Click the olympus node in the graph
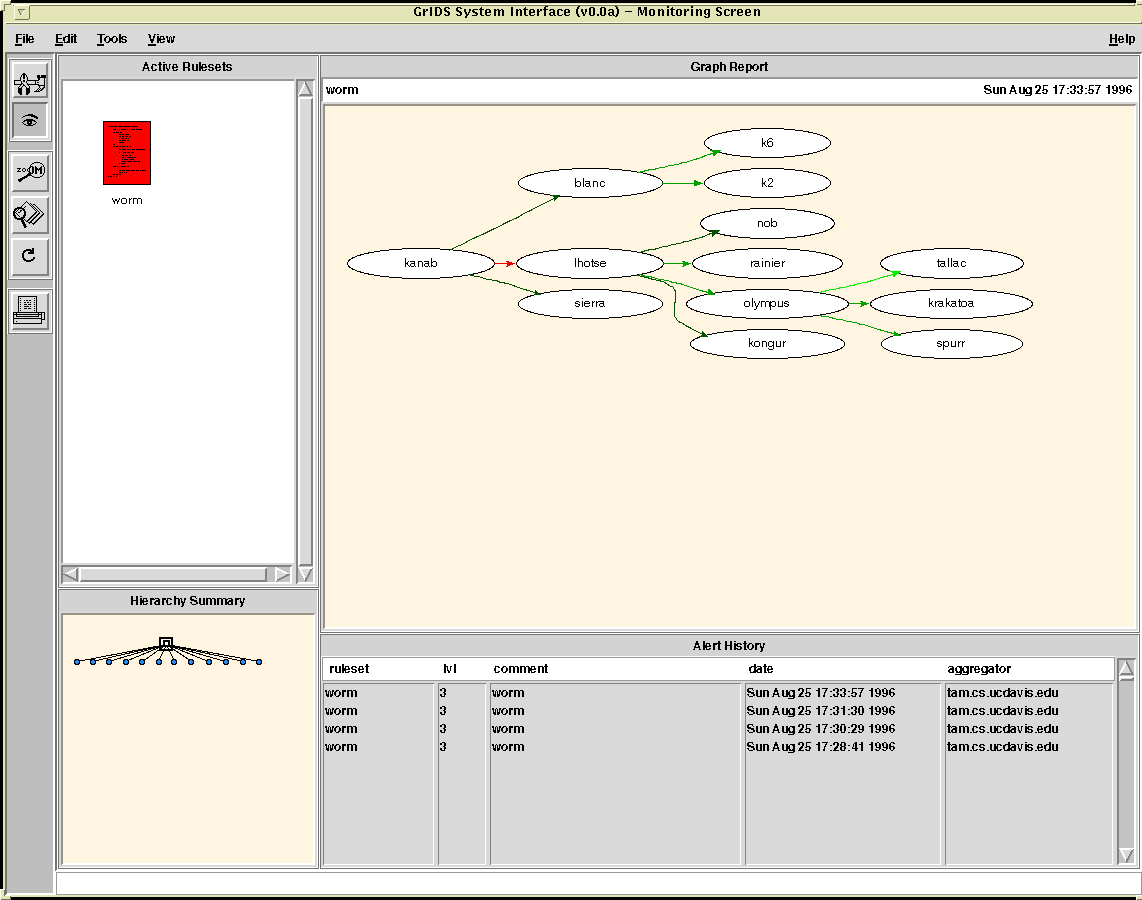The height and width of the screenshot is (900, 1142). (766, 303)
